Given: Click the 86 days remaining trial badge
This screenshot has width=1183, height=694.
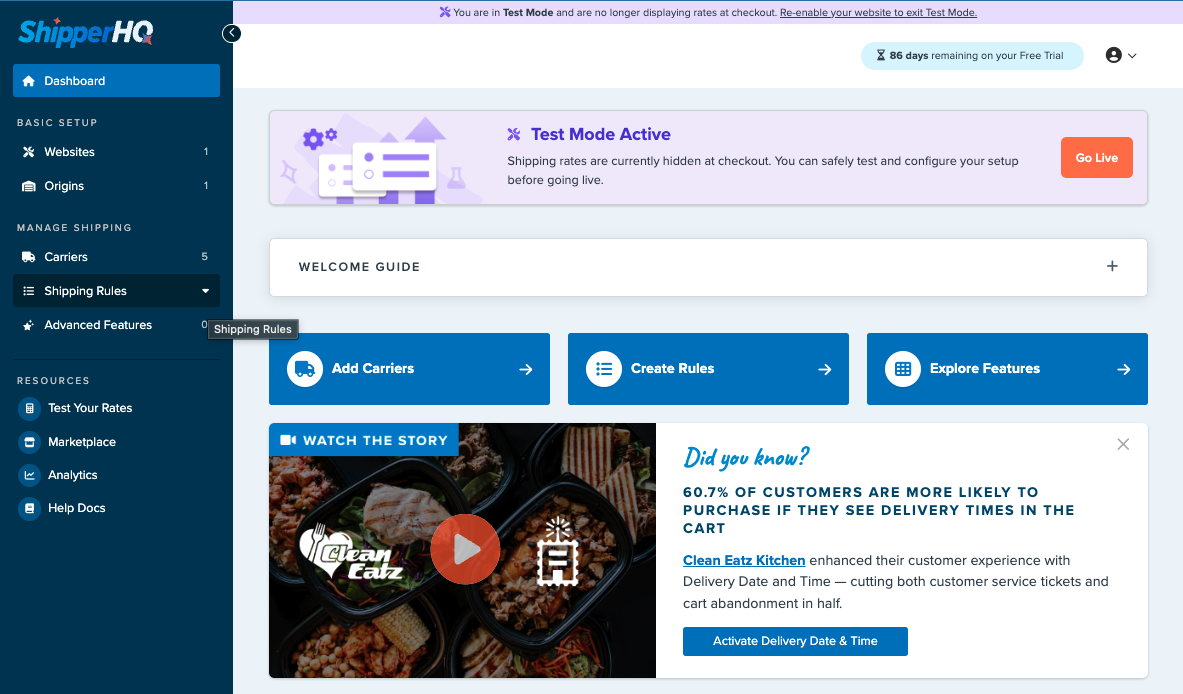Looking at the screenshot, I should [972, 56].
